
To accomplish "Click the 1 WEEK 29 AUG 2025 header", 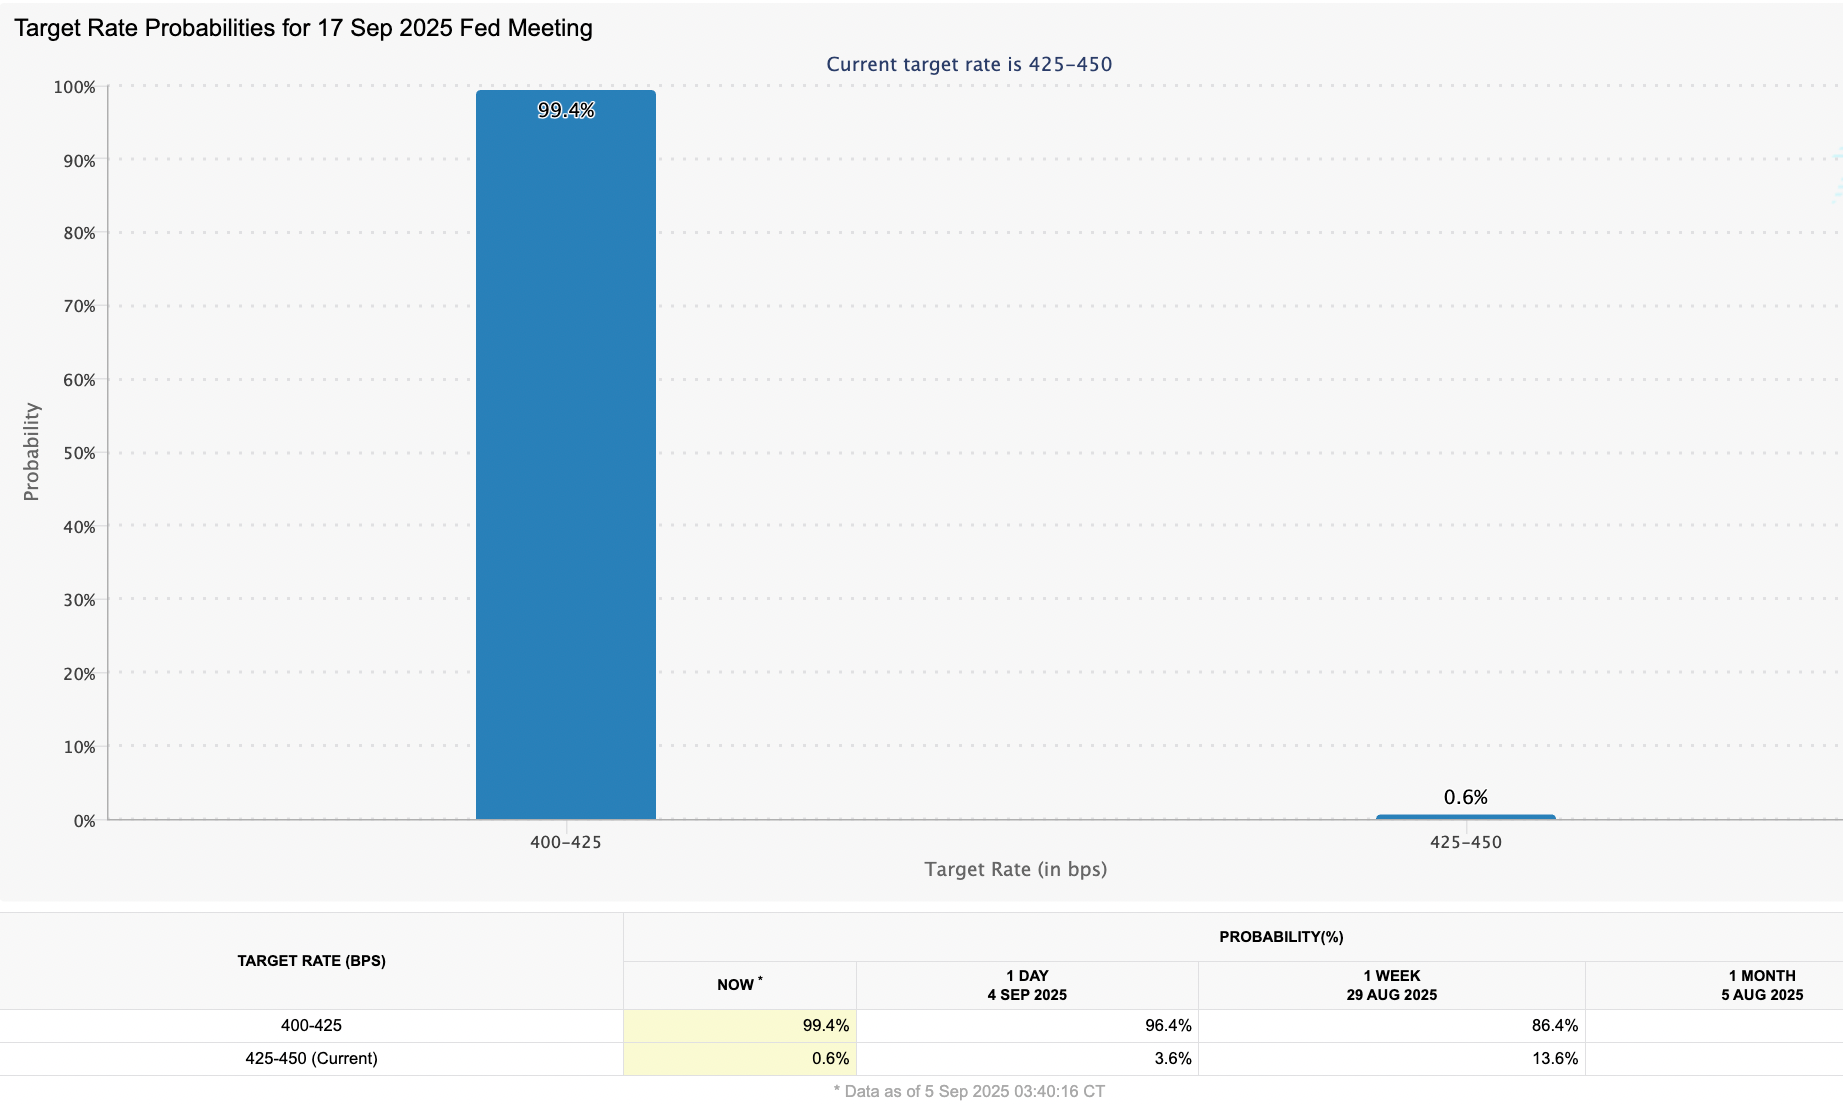I will [x=1390, y=985].
